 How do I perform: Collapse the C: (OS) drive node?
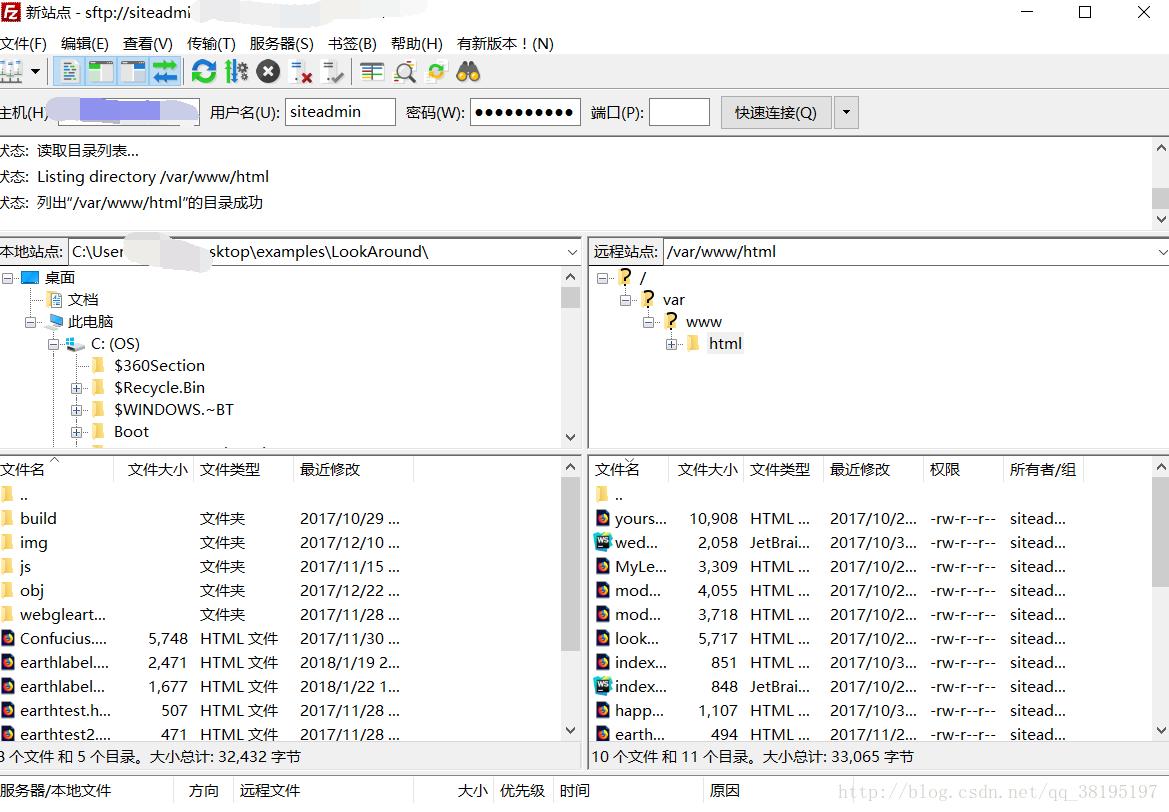click(x=54, y=344)
